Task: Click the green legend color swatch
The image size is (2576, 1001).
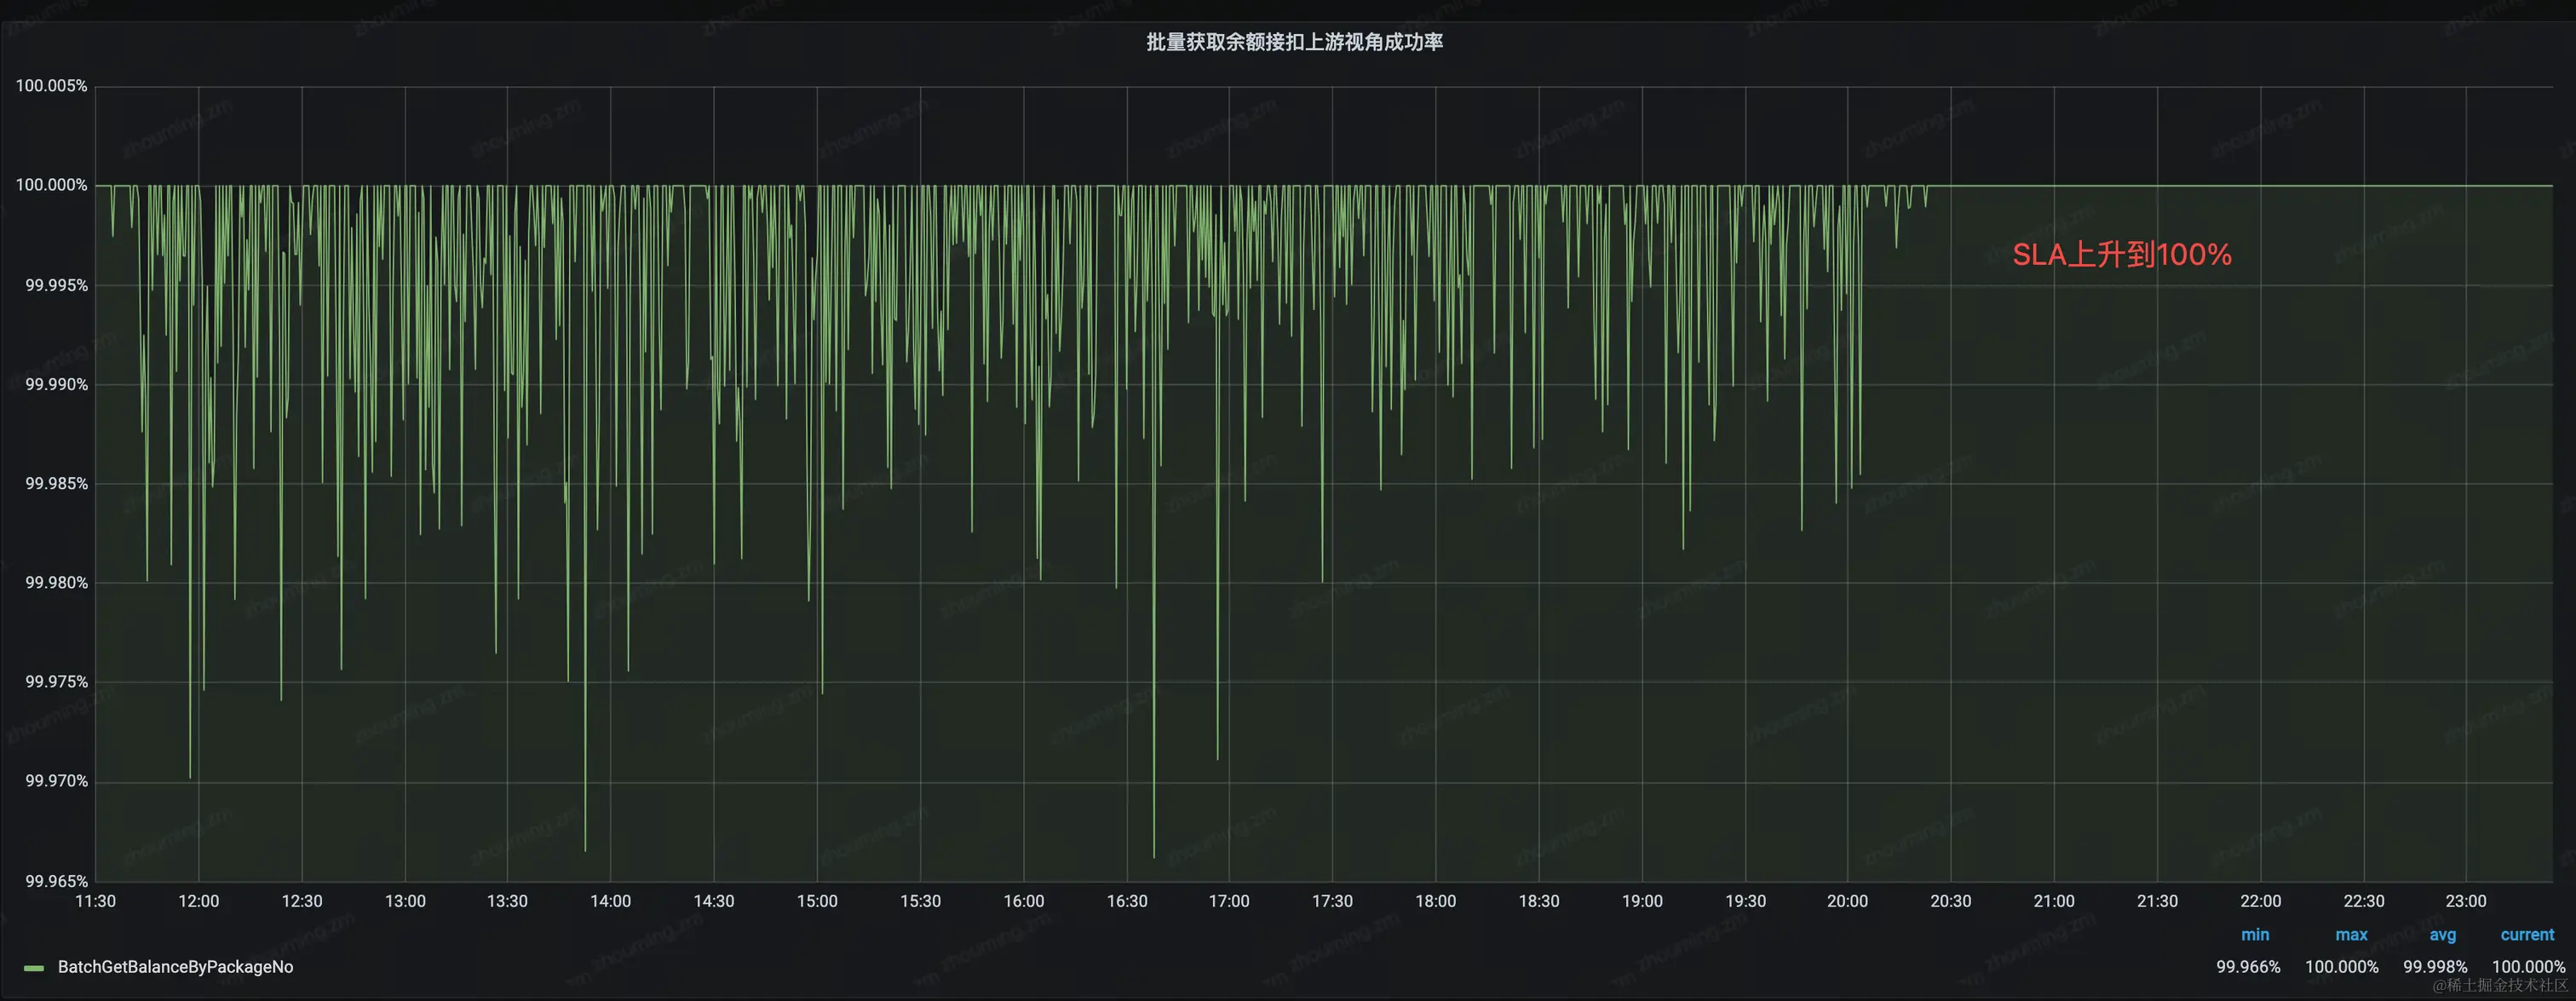Action: click(34, 968)
